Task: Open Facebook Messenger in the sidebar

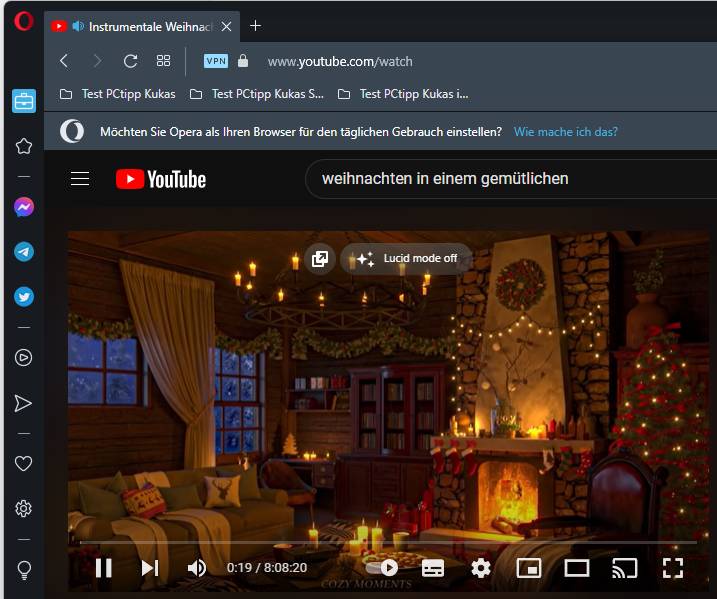Action: 24,207
